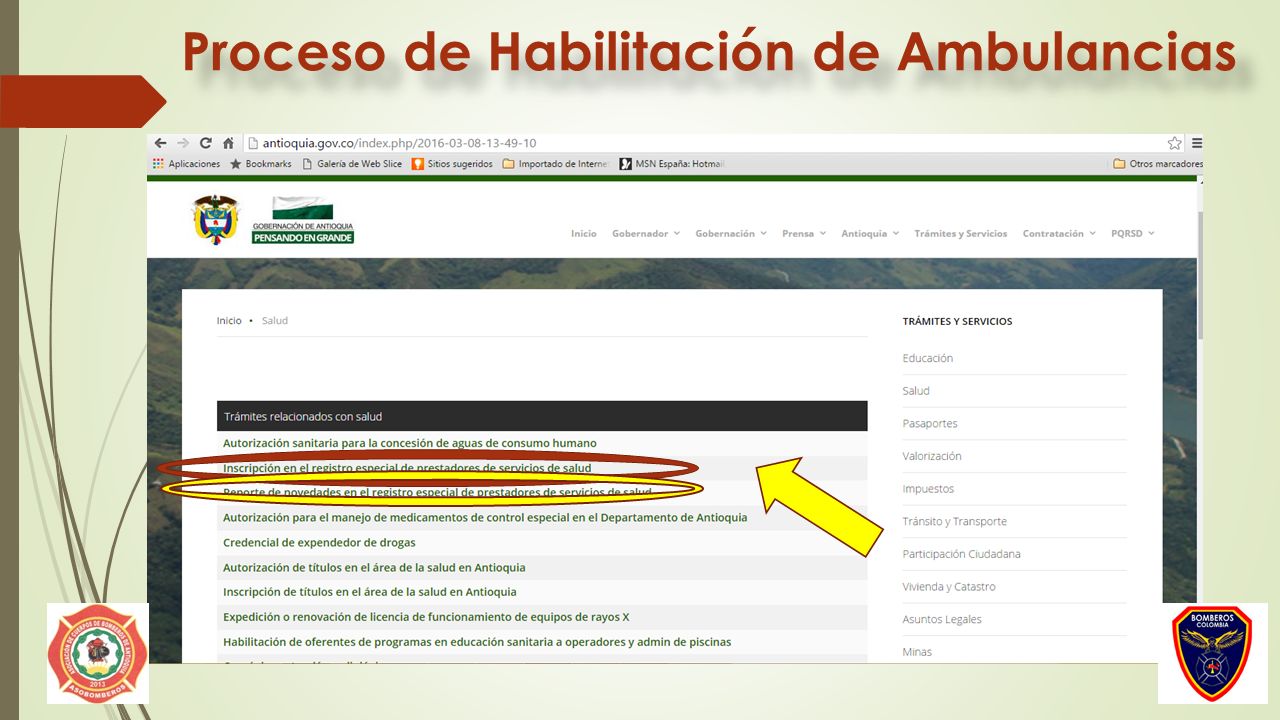
Task: Select Tránsito y Transporte in the sidebar
Action: click(954, 521)
